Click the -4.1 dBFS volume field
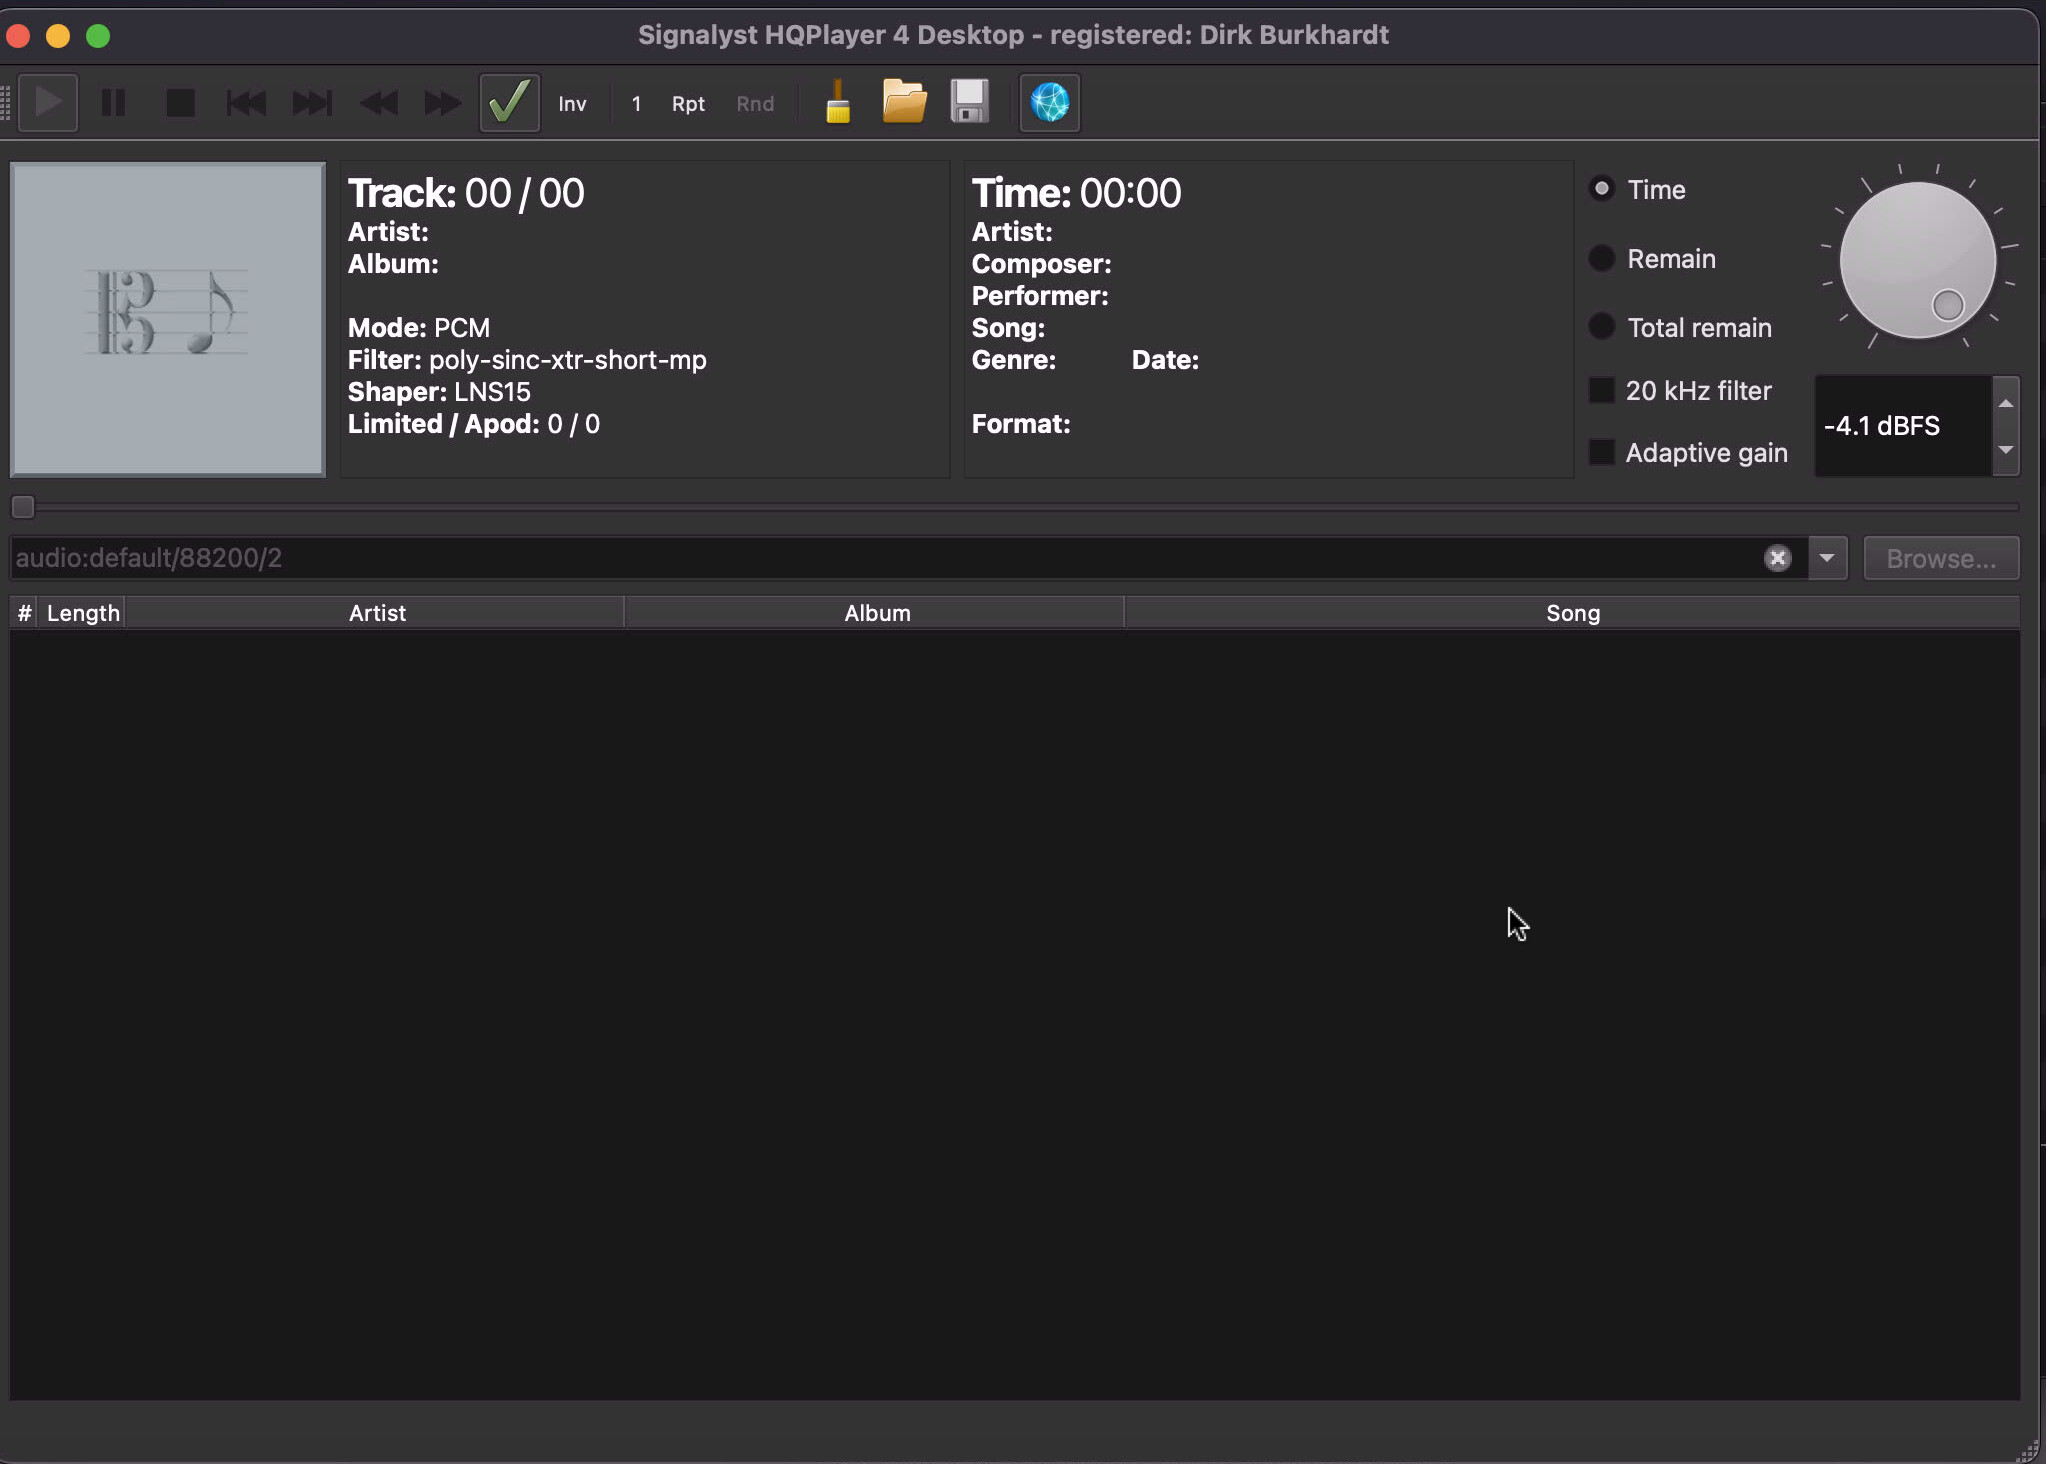This screenshot has height=1464, width=2046. pos(1903,426)
